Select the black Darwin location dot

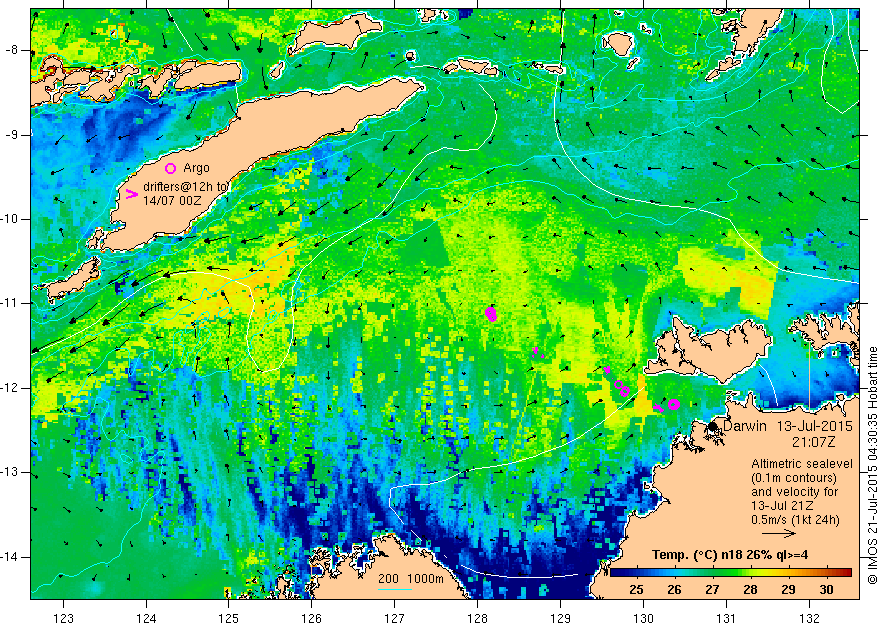pyautogui.click(x=712, y=426)
